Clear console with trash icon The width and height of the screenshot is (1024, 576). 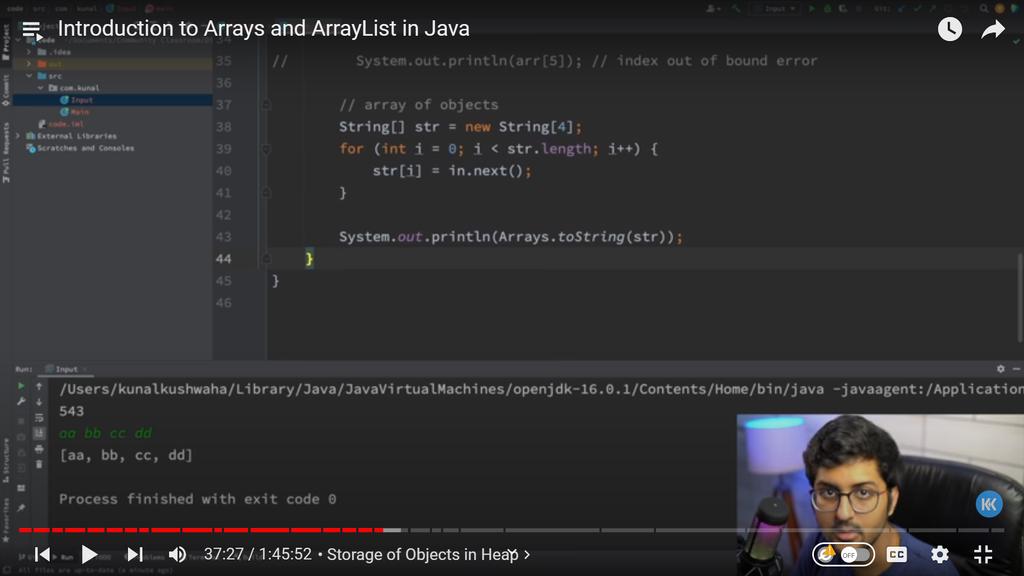pyautogui.click(x=39, y=464)
